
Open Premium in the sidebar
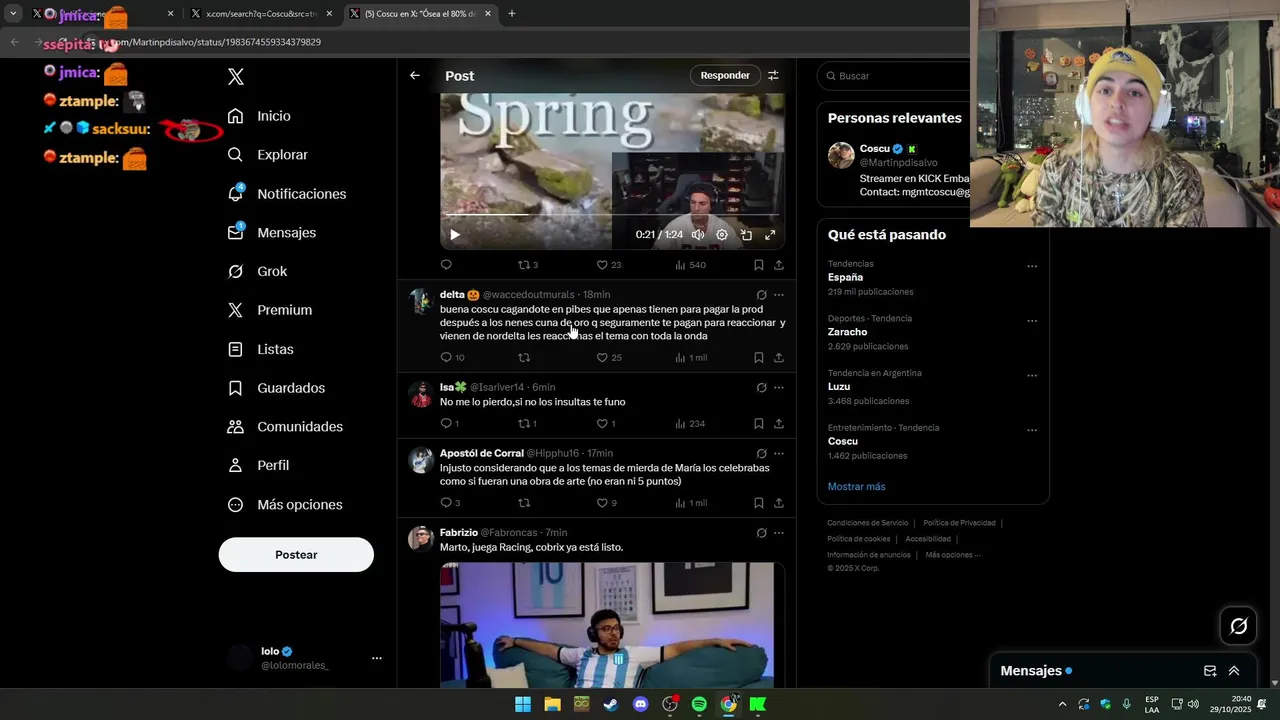[x=269, y=310]
